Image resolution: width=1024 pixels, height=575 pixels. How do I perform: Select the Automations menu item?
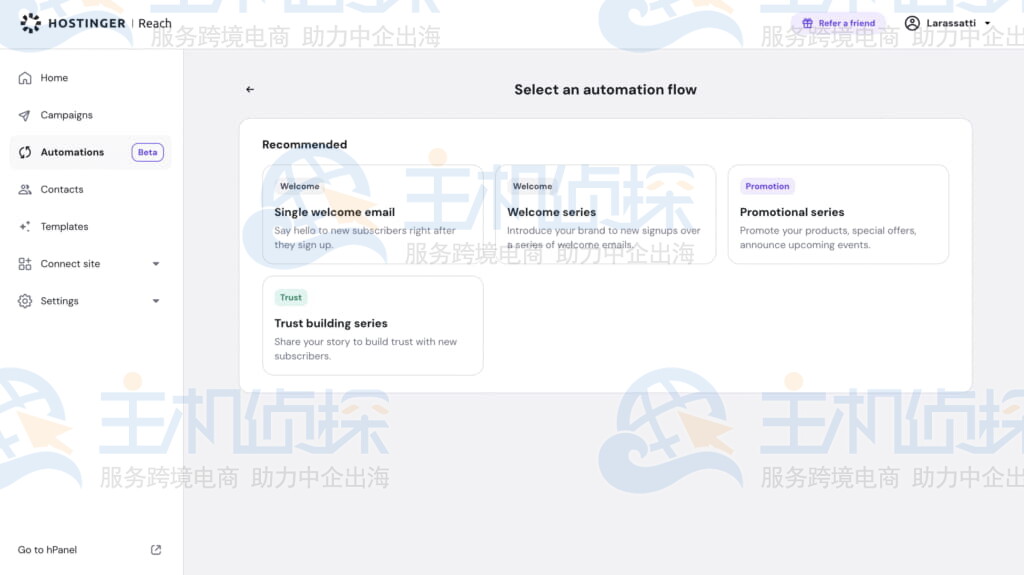point(91,152)
